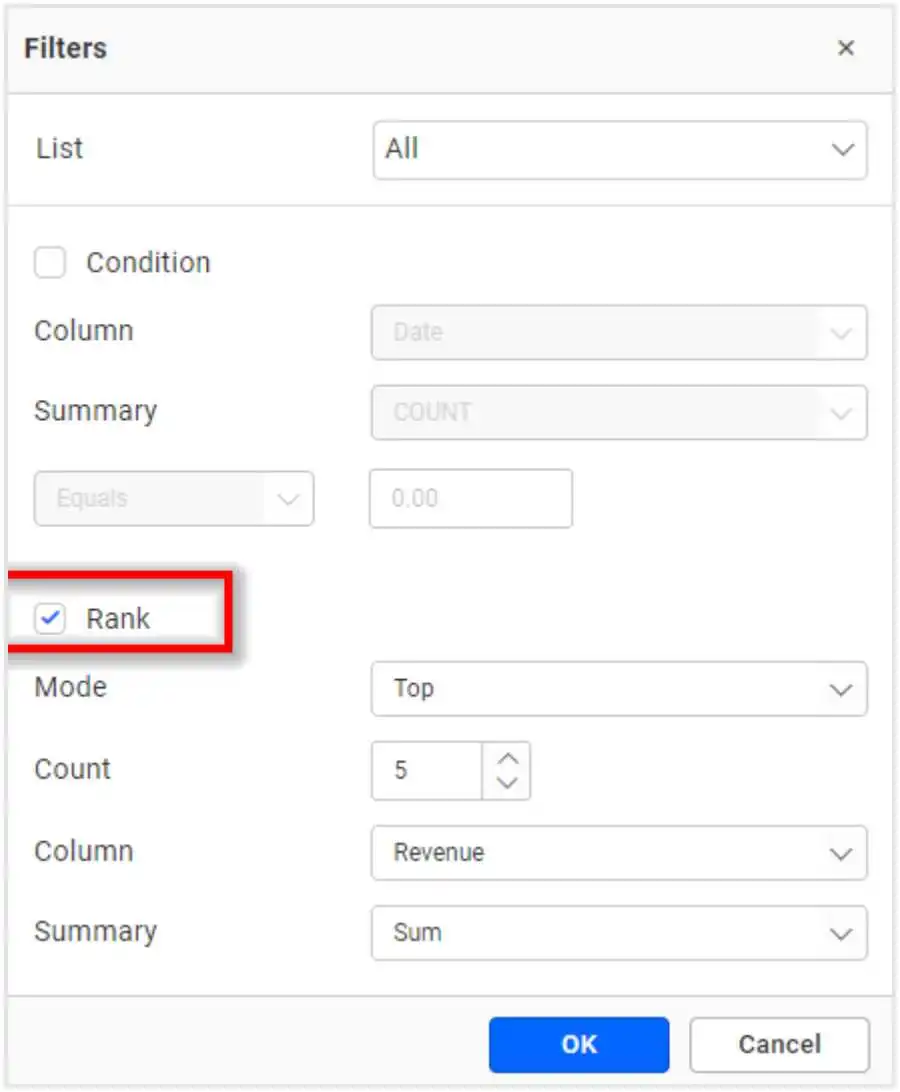
Task: Dismiss the dialog with Cancel
Action: click(780, 1044)
